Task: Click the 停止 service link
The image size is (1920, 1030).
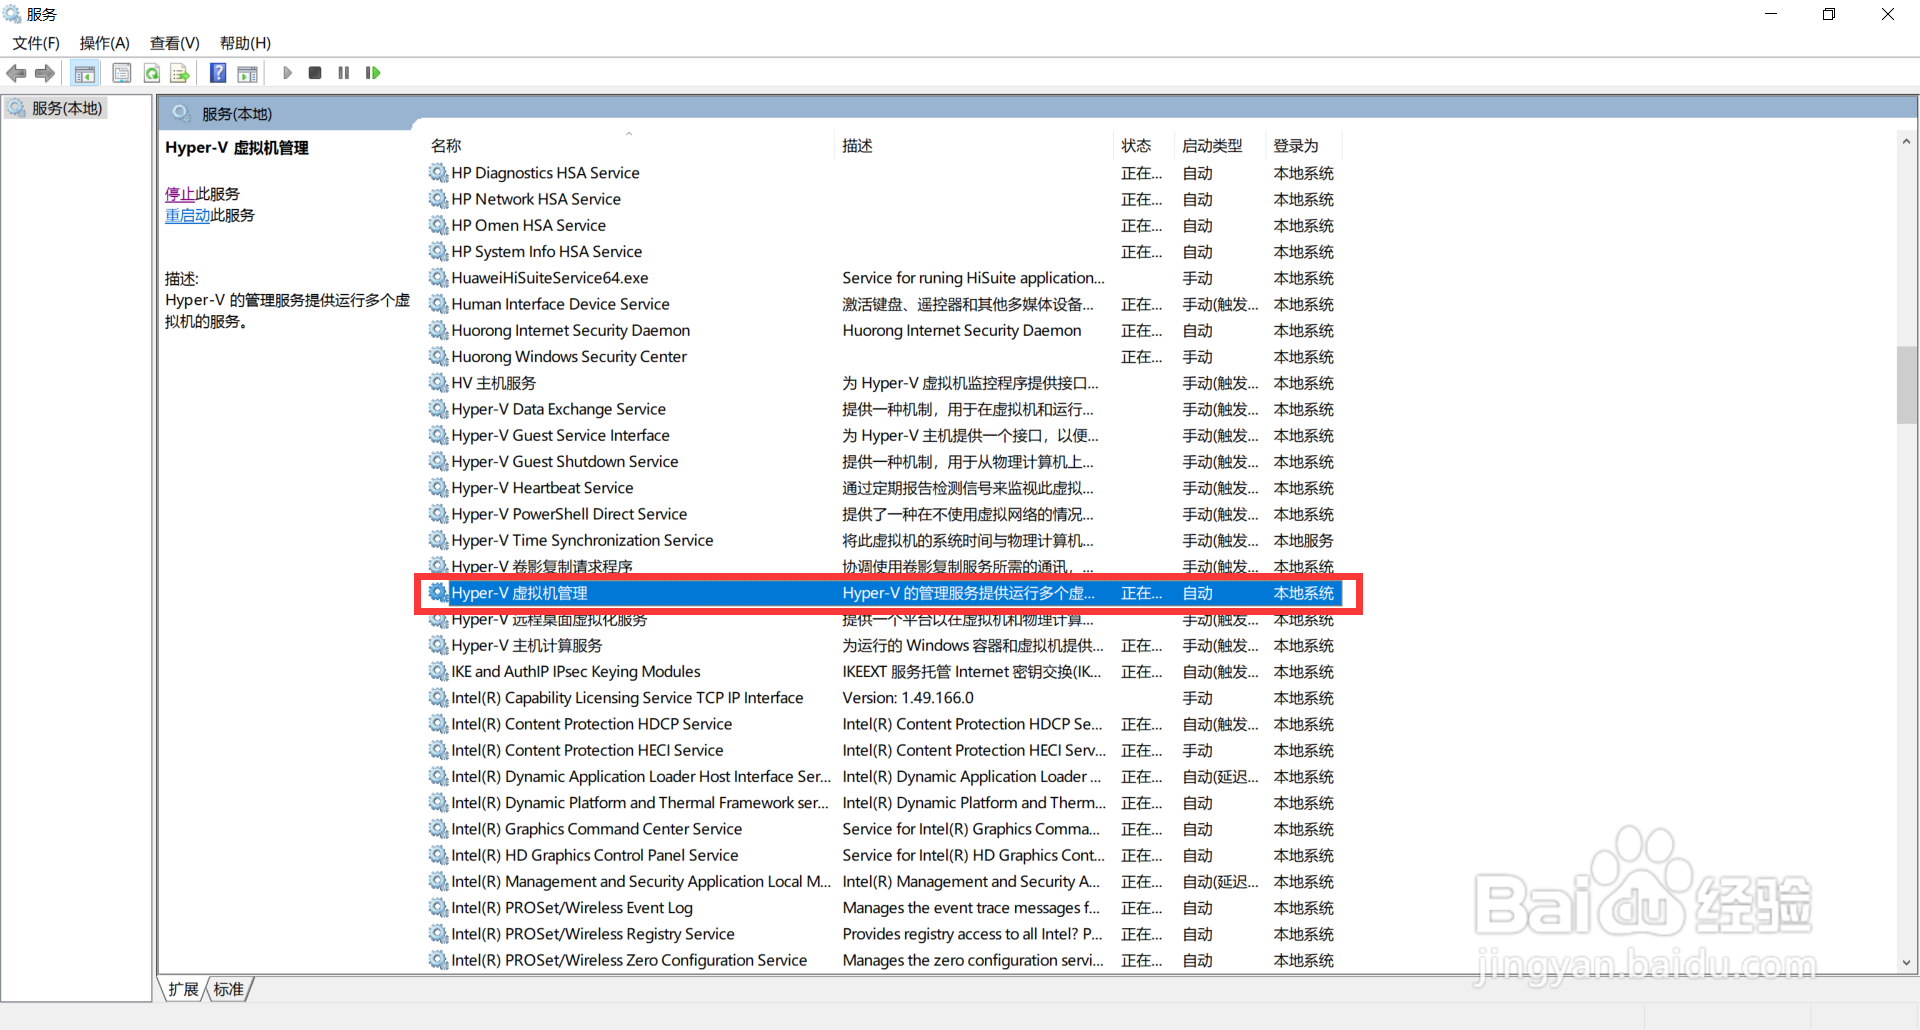Action: tap(180, 194)
